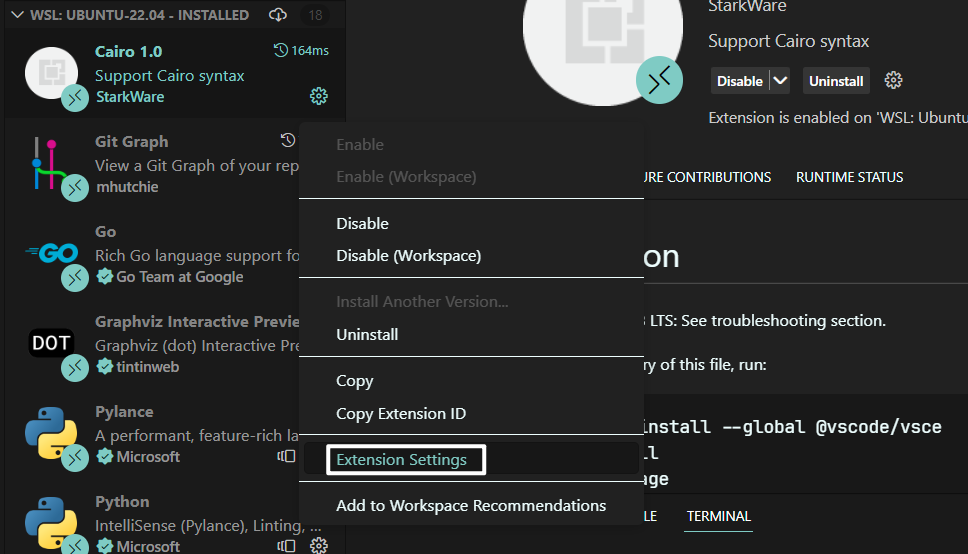968x554 pixels.
Task: Choose Extension Settings from context menu
Action: click(x=401, y=460)
